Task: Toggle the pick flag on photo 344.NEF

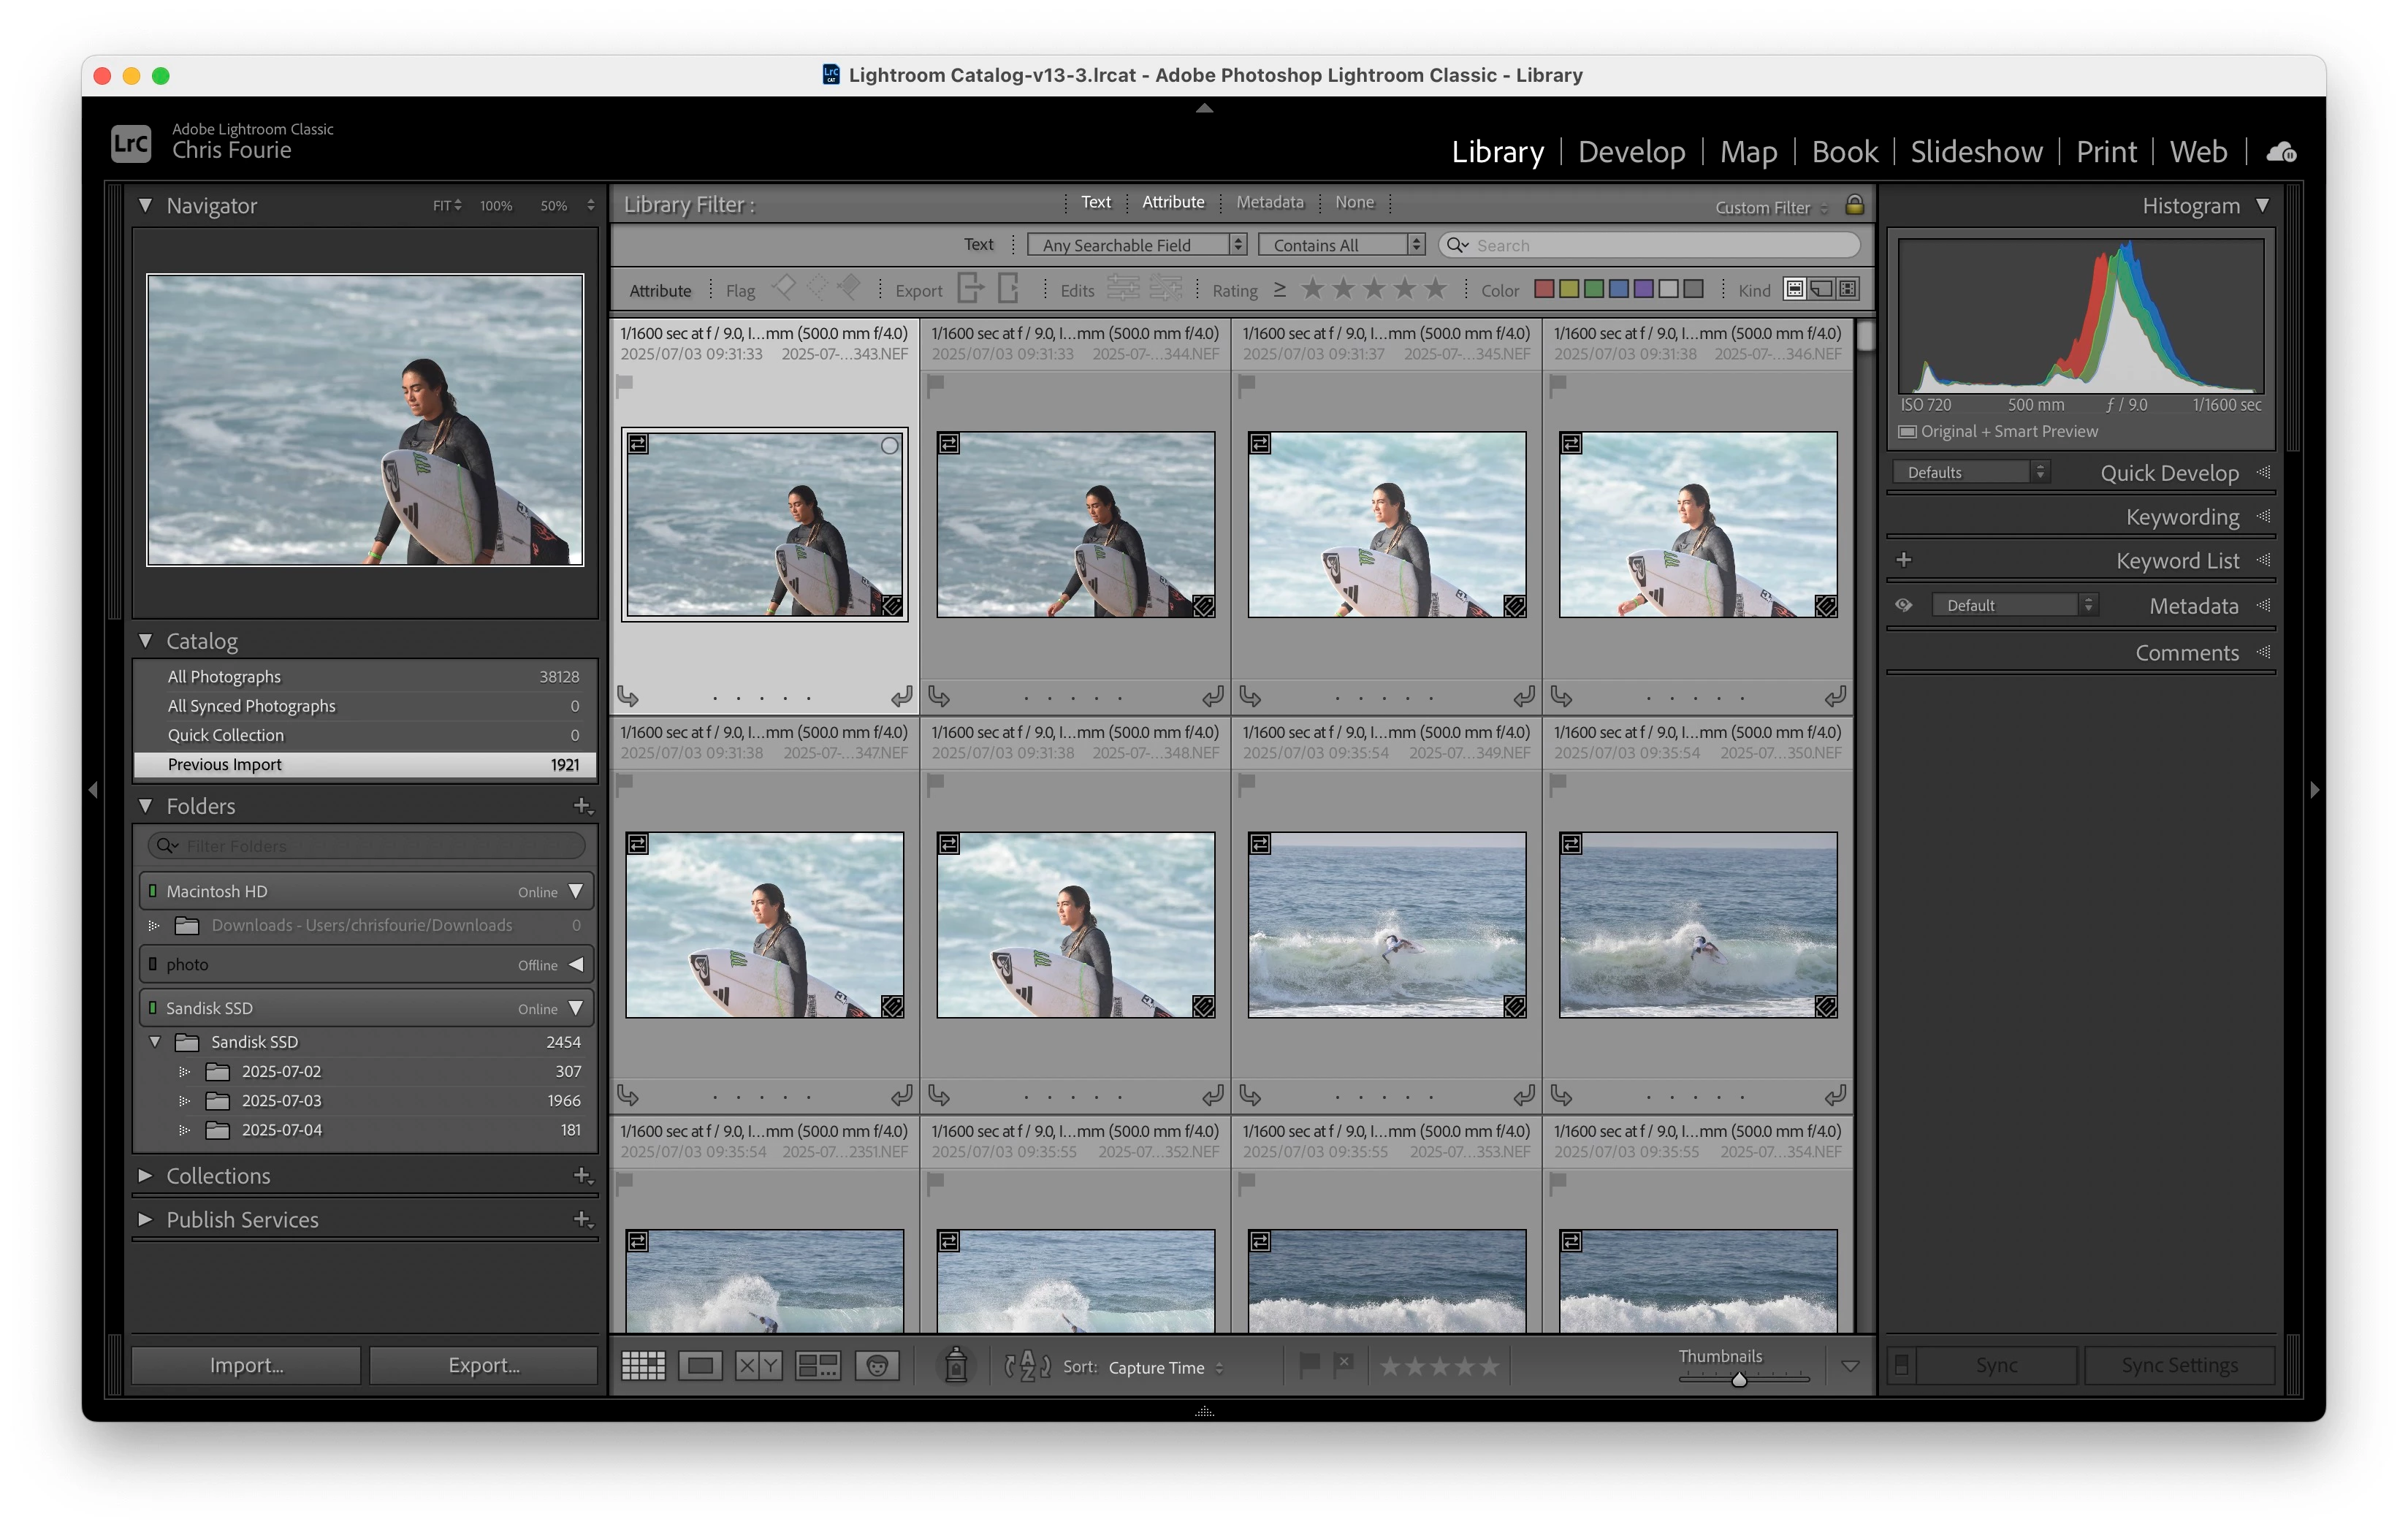Action: (x=936, y=384)
